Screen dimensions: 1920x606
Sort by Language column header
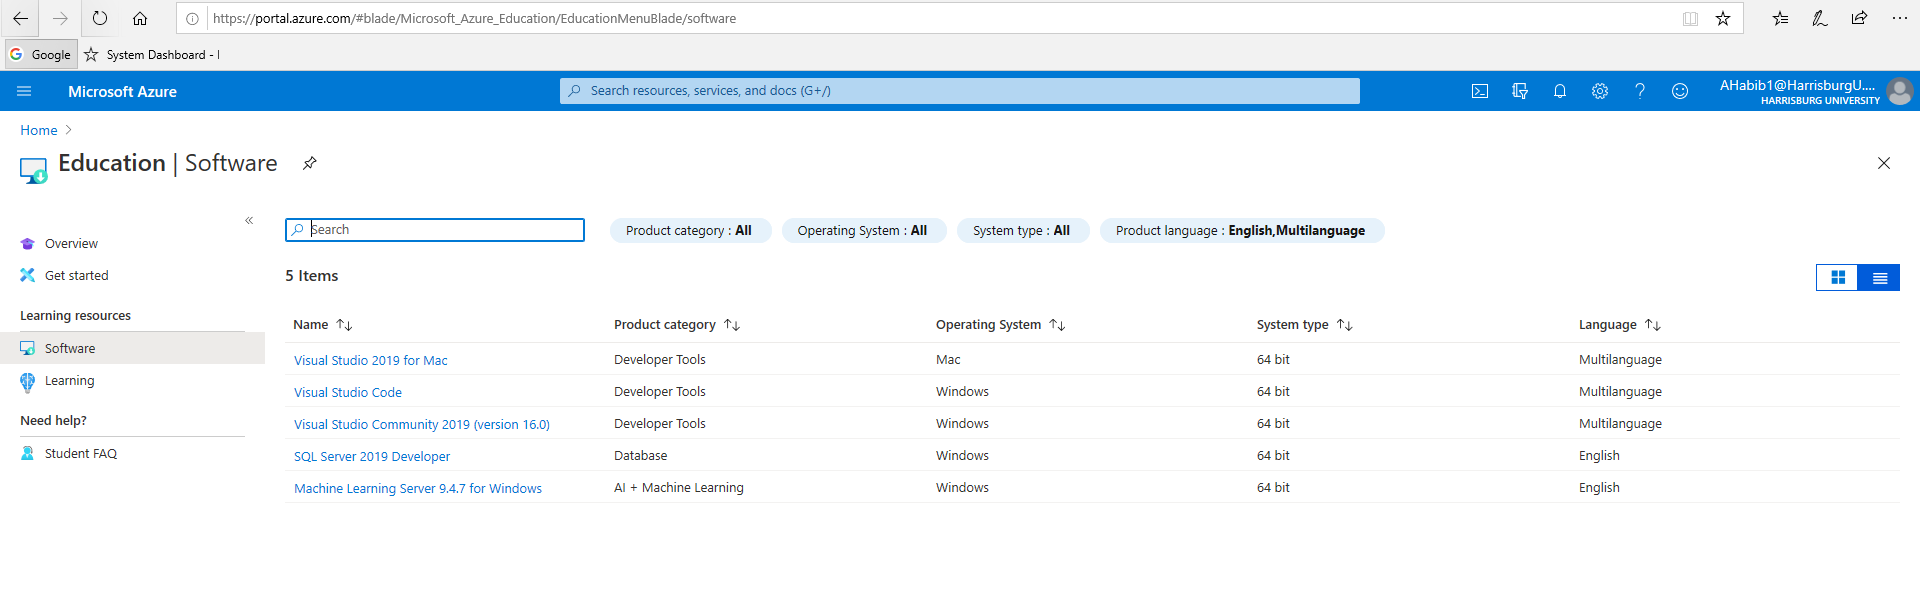[x=1619, y=324]
